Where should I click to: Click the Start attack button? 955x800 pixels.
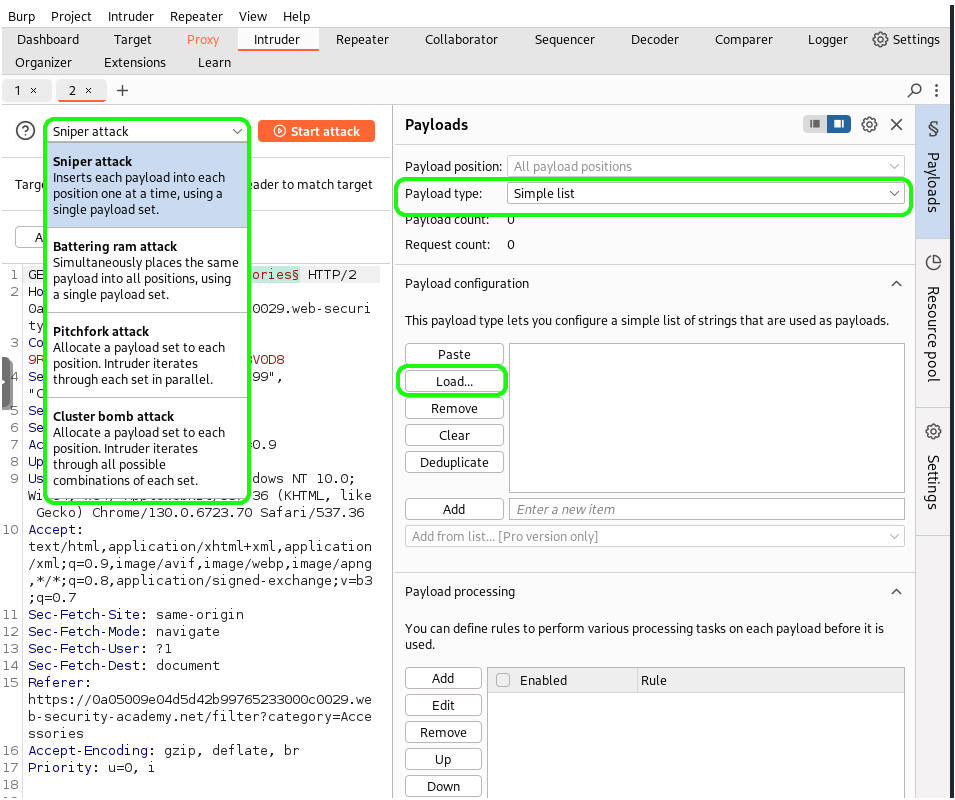pyautogui.click(x=316, y=132)
